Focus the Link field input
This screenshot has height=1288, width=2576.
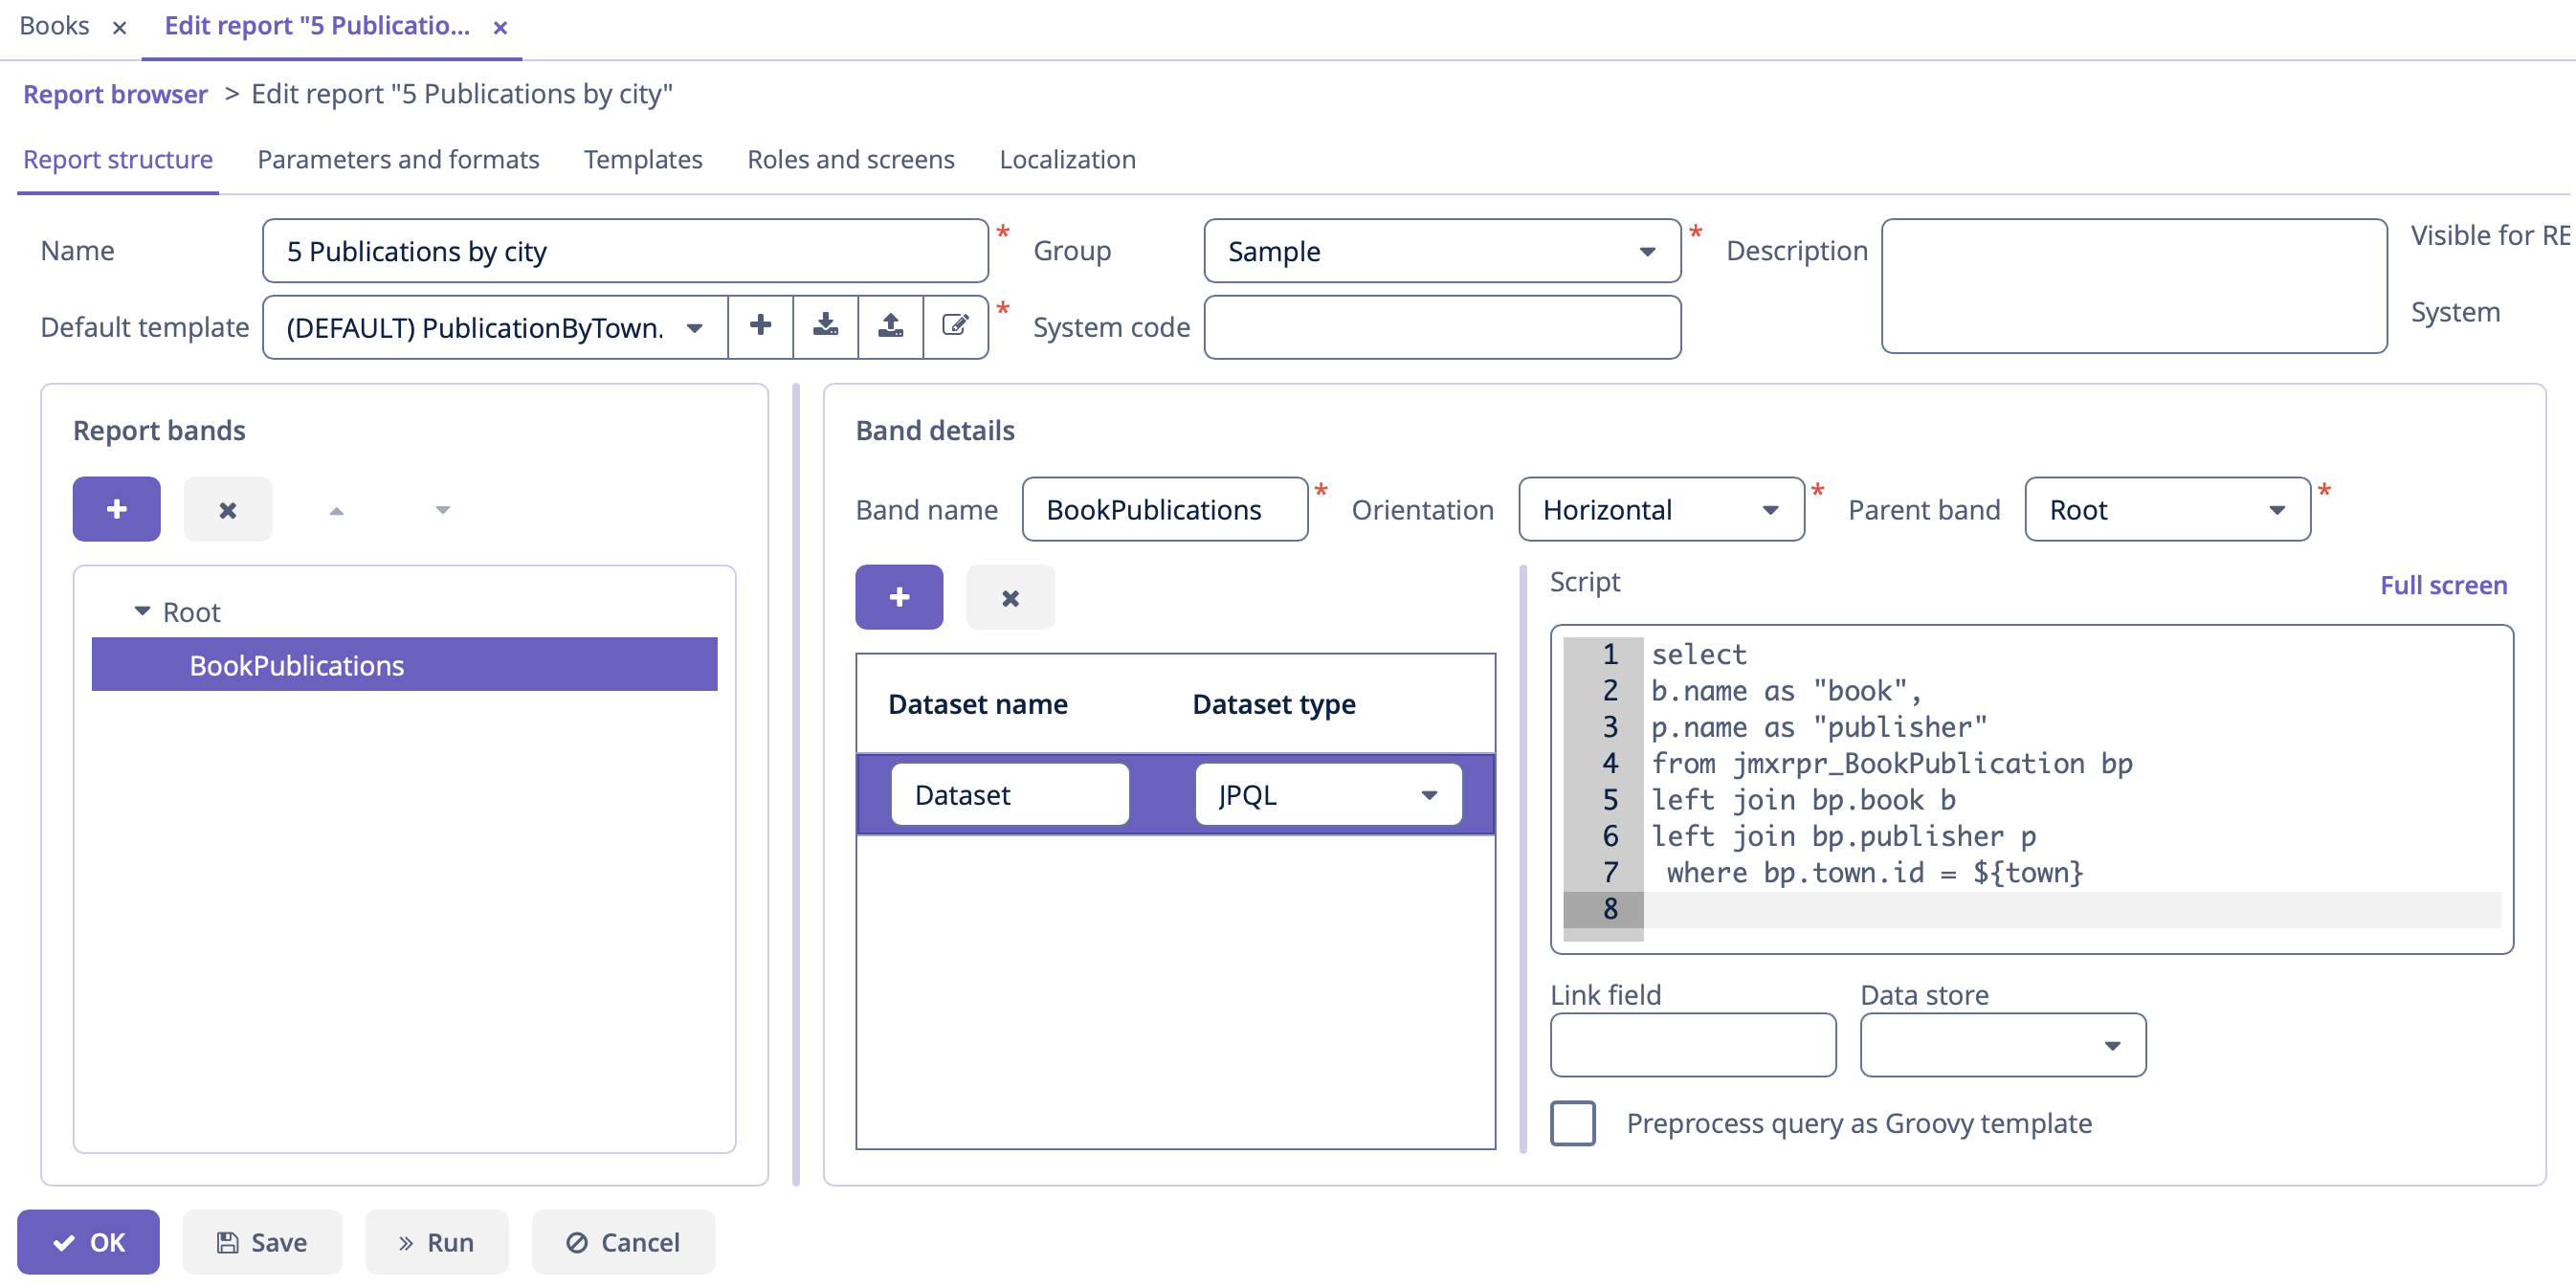[1693, 1045]
